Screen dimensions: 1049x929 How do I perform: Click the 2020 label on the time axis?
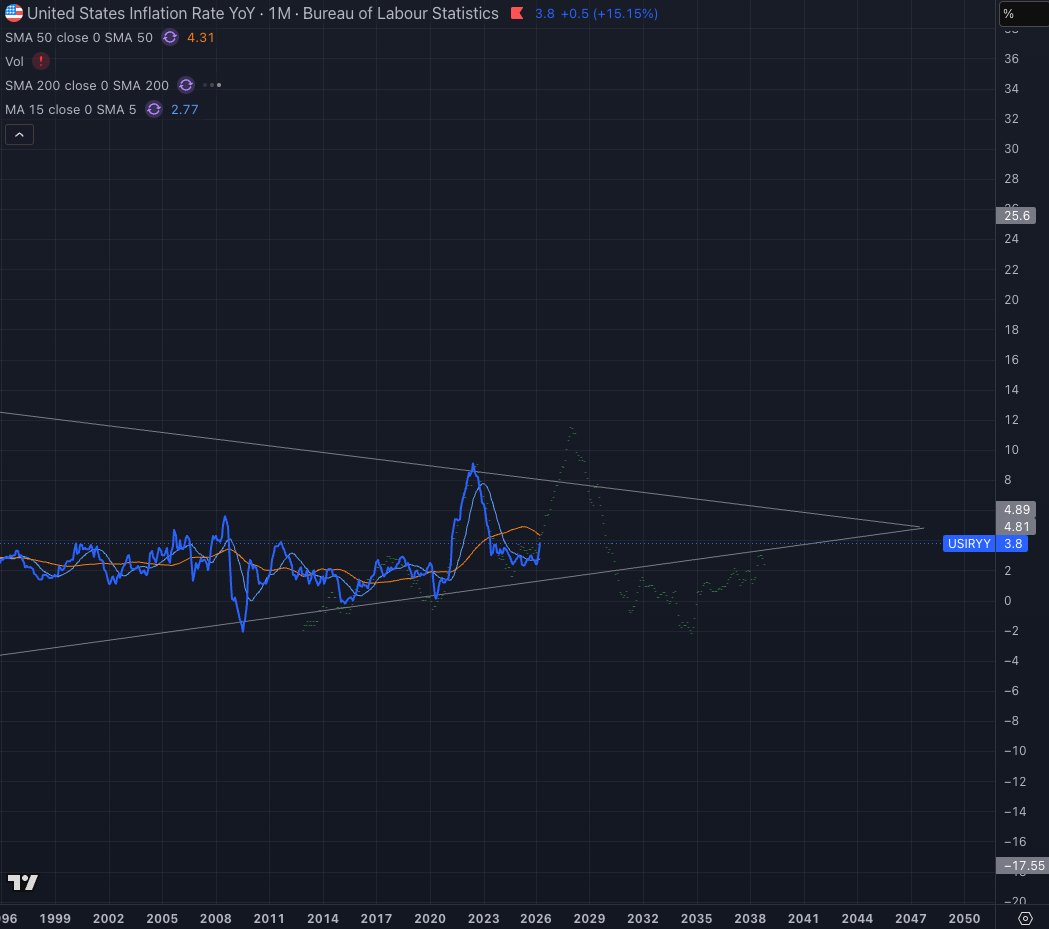pos(430,918)
